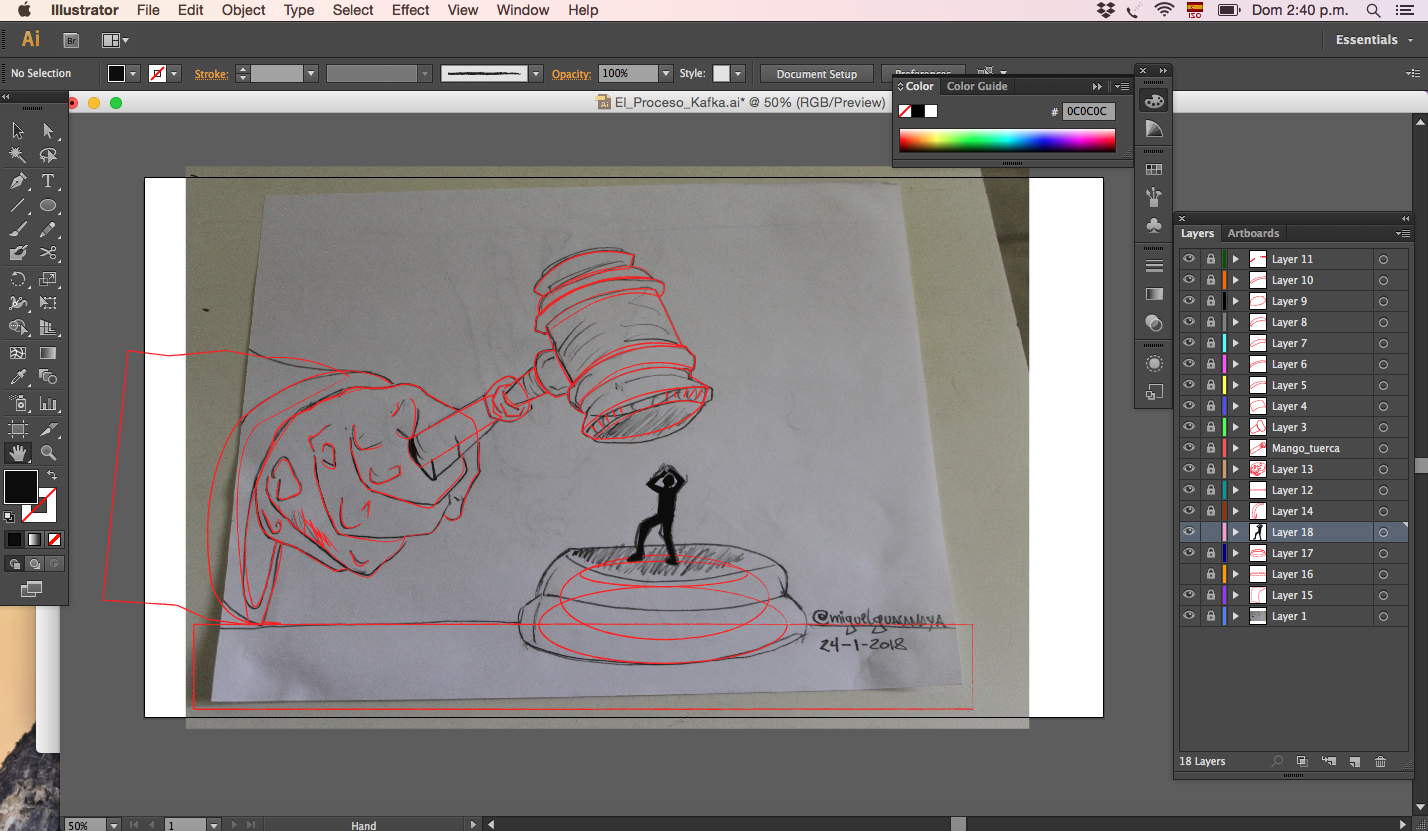The width and height of the screenshot is (1428, 831).
Task: Expand Layer 11 contents triangle
Action: (x=1236, y=259)
